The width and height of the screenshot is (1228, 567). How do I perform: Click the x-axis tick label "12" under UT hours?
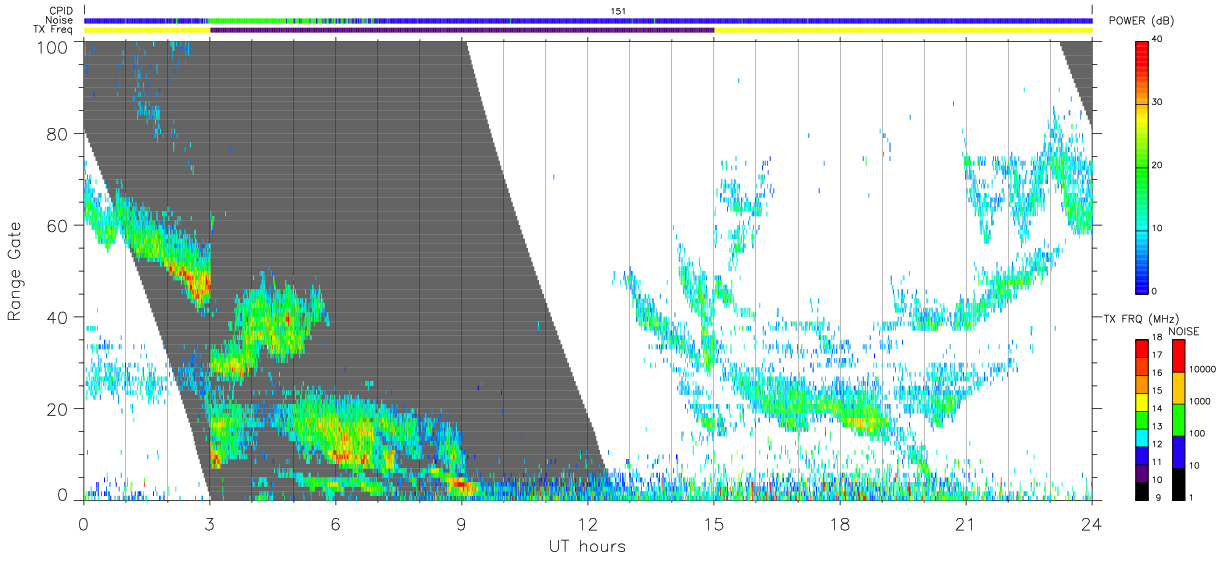click(x=587, y=525)
